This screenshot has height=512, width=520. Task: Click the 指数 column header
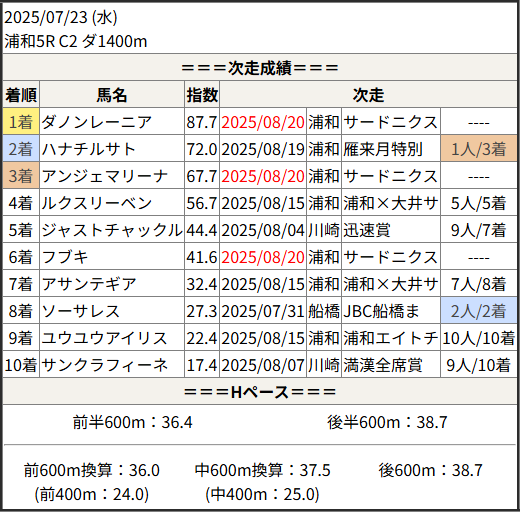point(202,95)
